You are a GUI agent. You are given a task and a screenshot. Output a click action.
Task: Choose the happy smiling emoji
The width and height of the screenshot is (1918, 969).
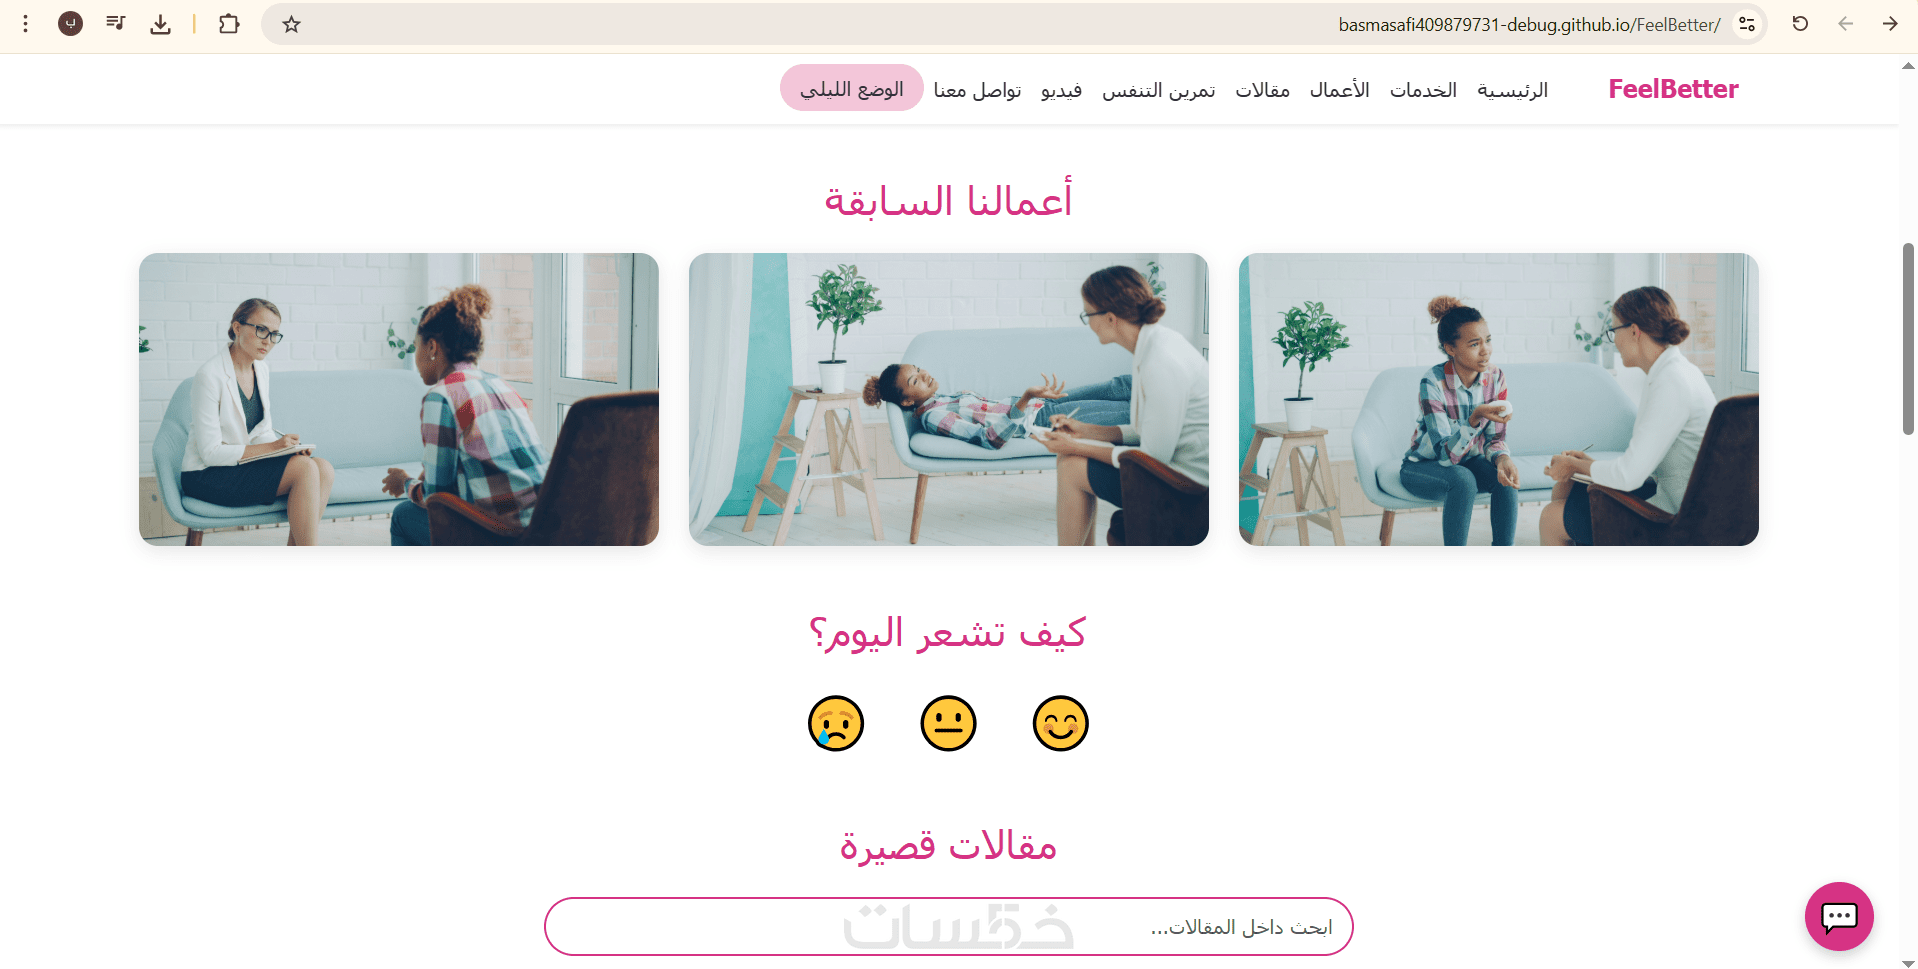pos(1060,723)
